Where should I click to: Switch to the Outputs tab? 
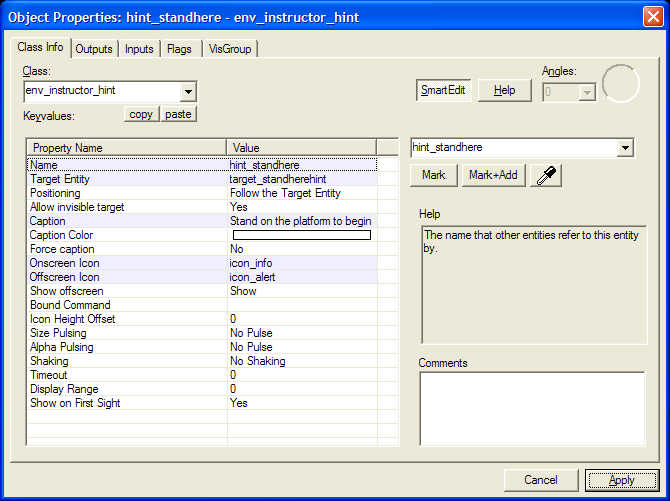click(x=94, y=49)
